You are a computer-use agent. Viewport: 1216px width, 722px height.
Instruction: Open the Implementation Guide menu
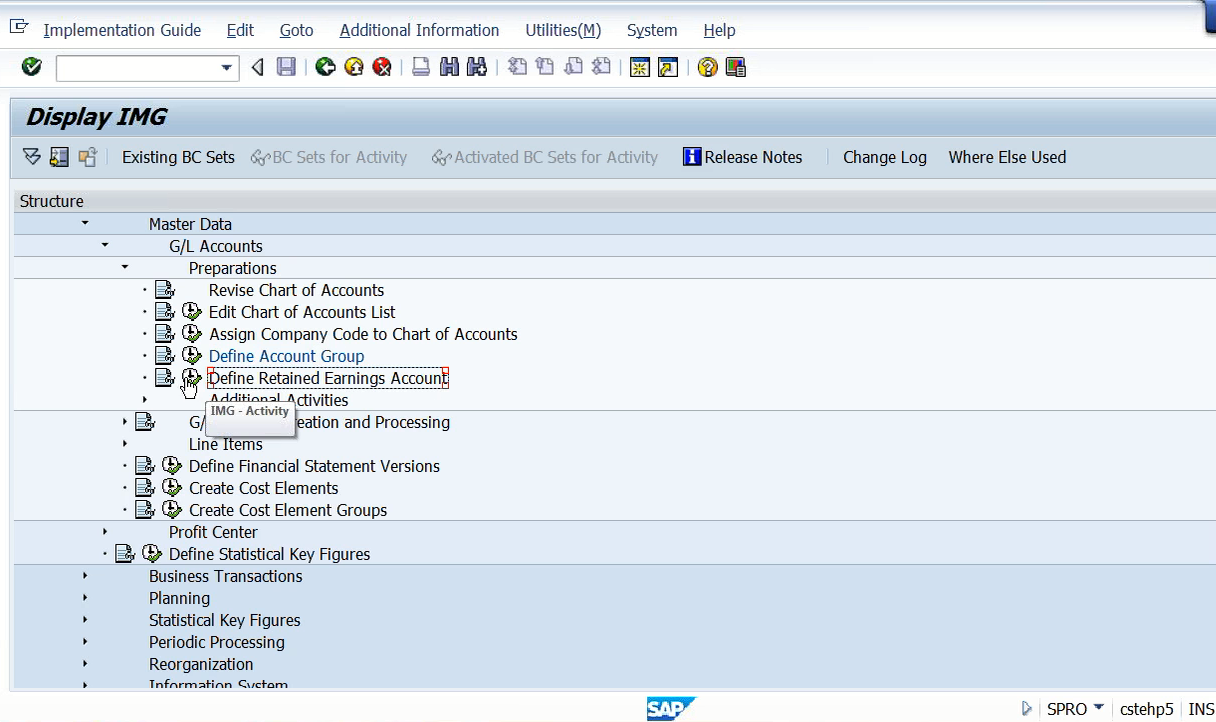pos(122,30)
